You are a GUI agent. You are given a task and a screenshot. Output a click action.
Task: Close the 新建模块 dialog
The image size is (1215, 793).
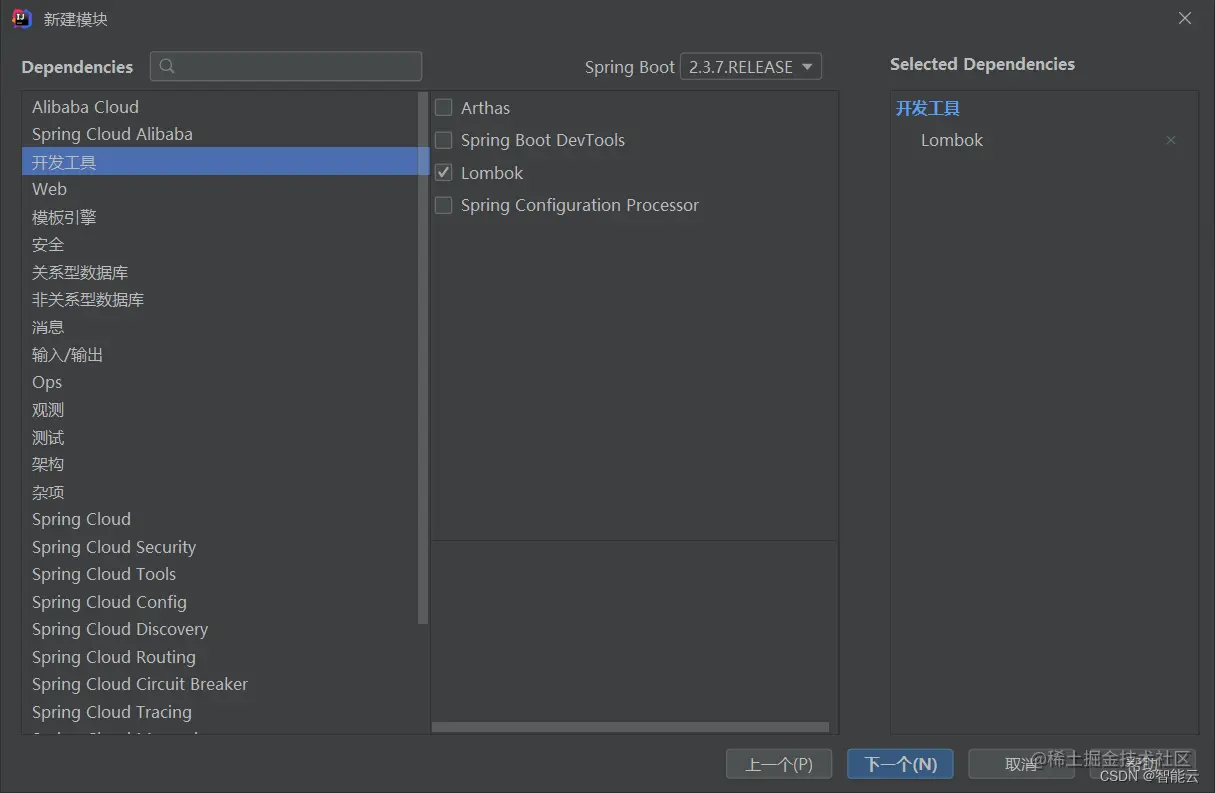click(x=1185, y=18)
